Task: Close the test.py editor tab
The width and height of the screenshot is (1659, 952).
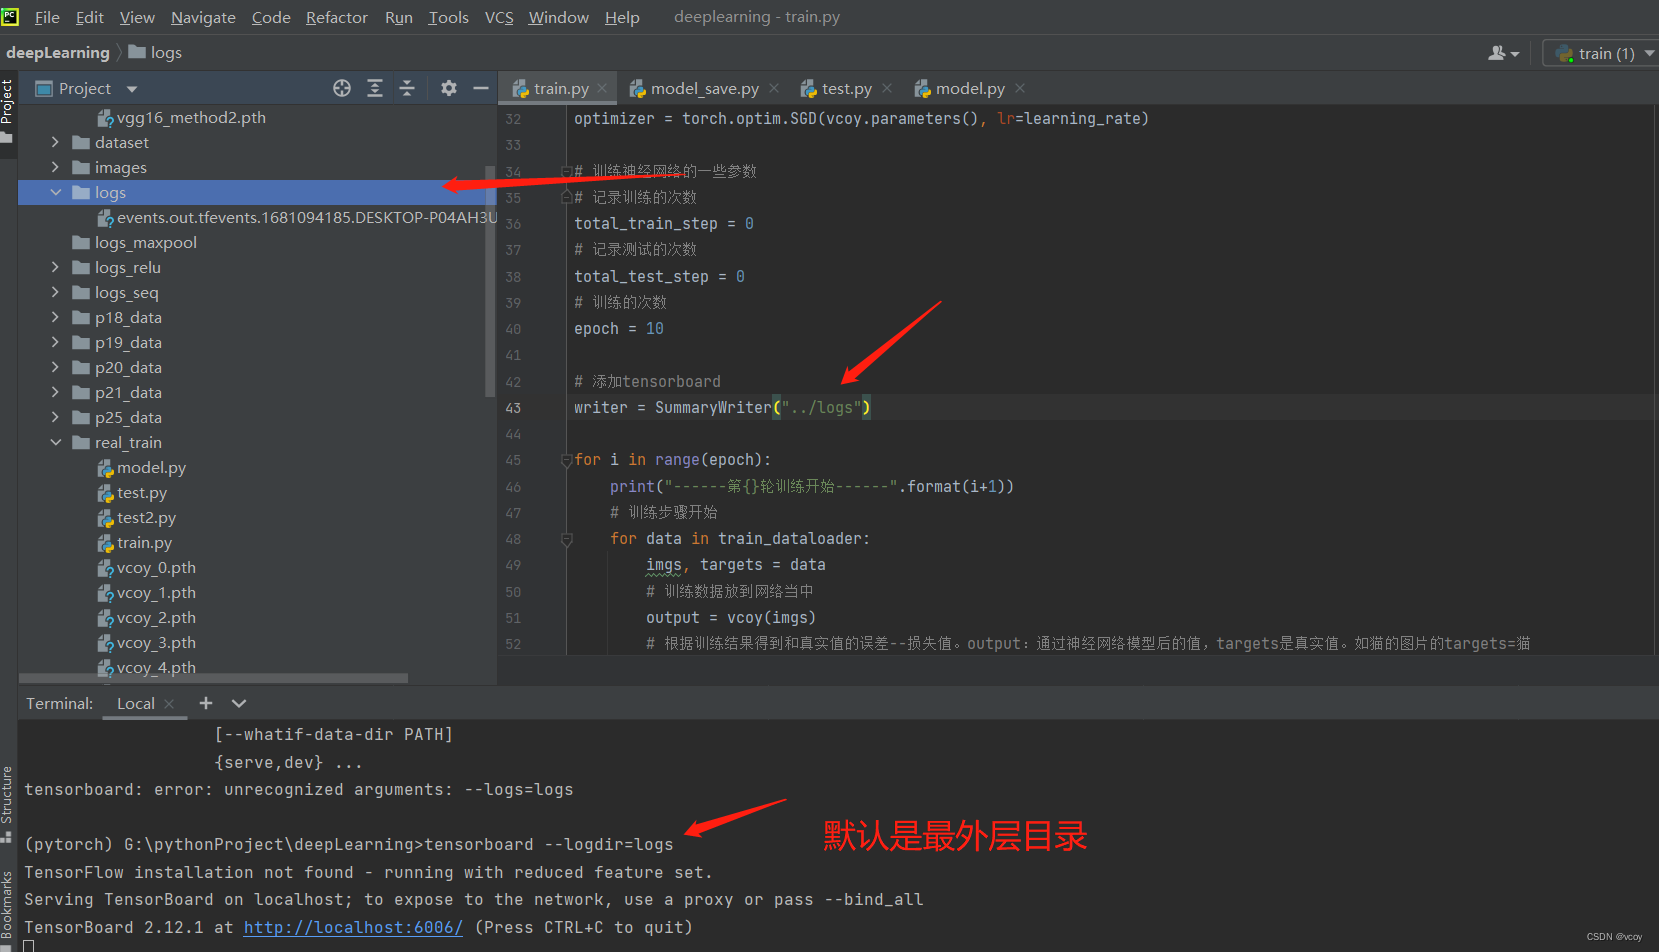Action: point(887,88)
